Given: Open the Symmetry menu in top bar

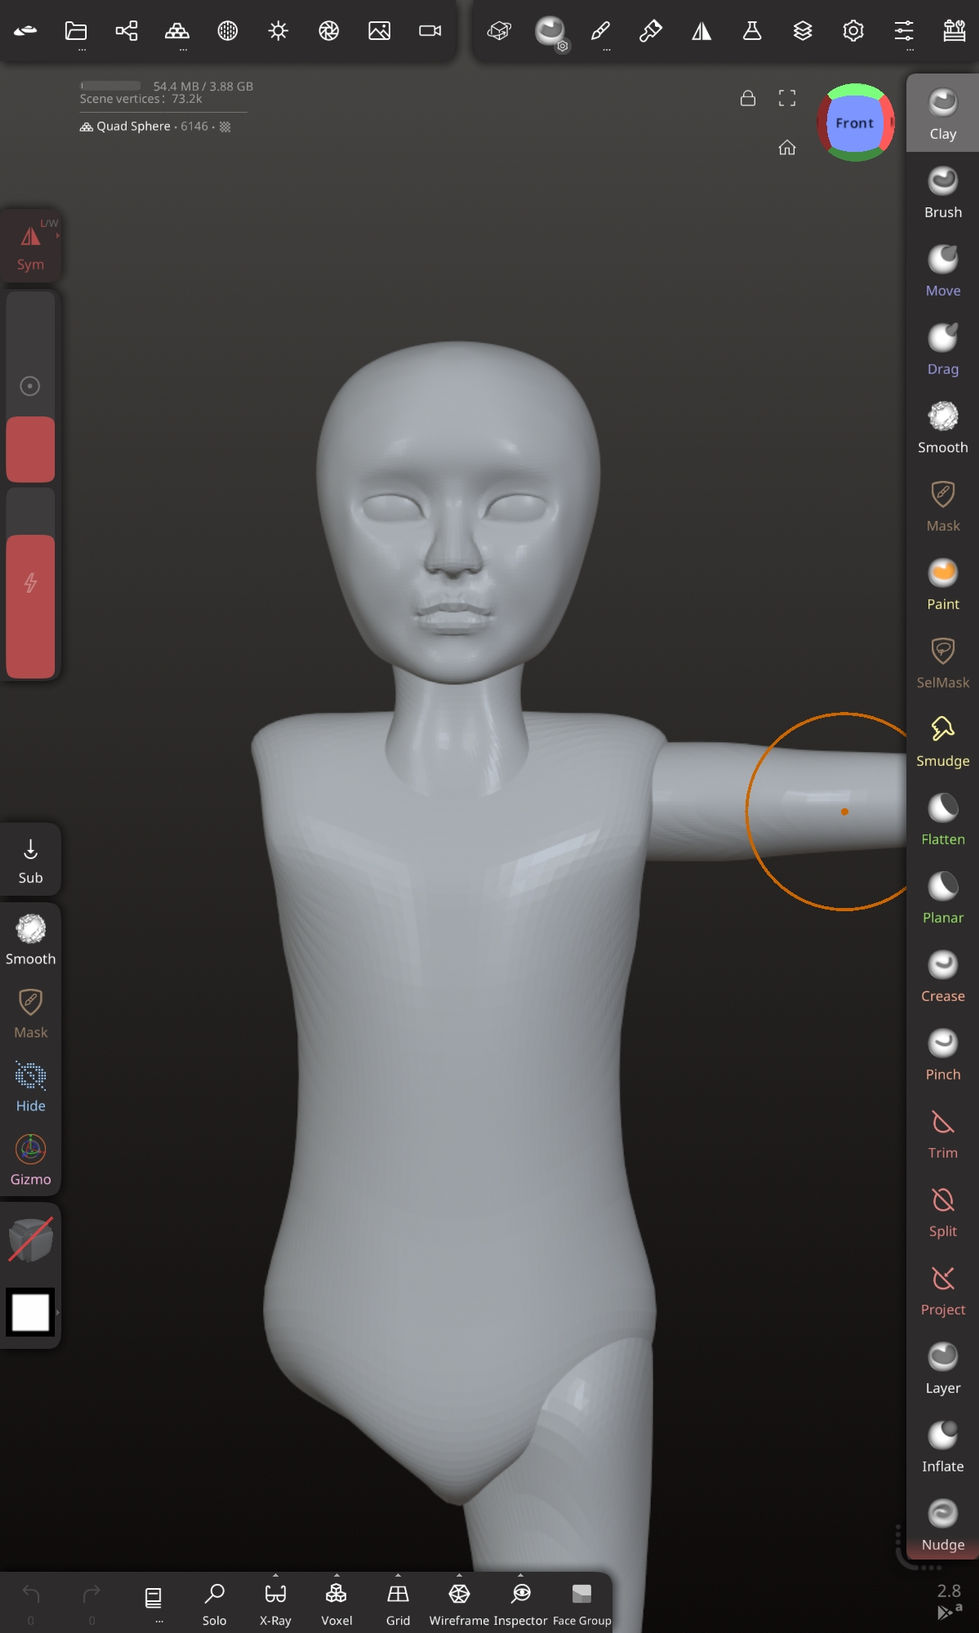Looking at the screenshot, I should tap(702, 31).
